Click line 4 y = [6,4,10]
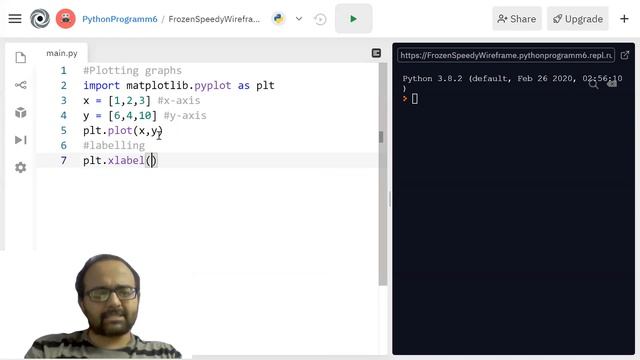Screen dimensions: 640x360 pyautogui.click(x=120, y=116)
